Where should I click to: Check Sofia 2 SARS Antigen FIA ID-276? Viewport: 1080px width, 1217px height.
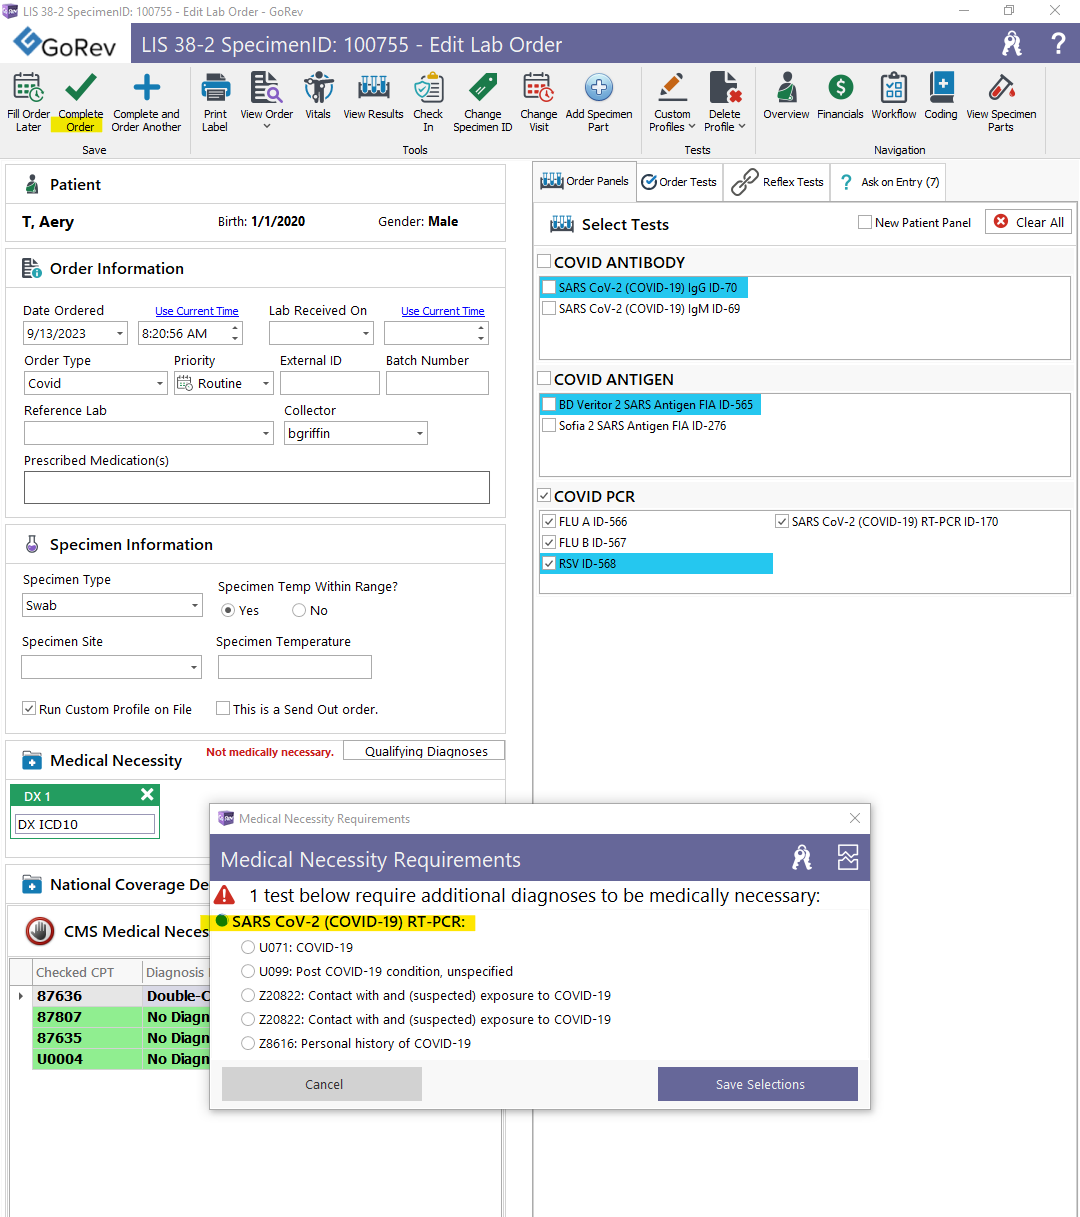[x=549, y=426]
